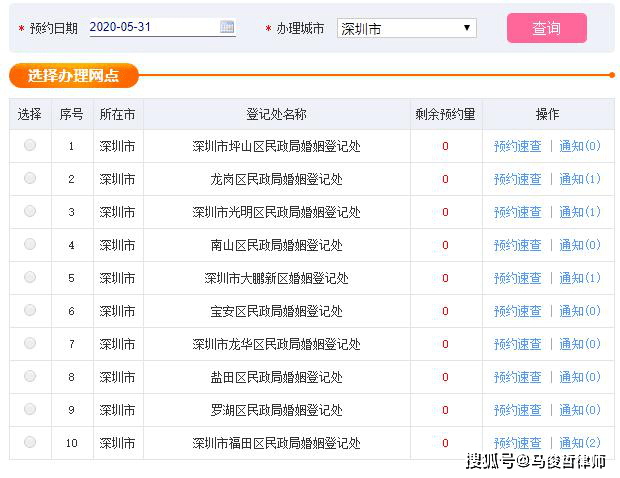View 通知(0) for 南山区 row
The height and width of the screenshot is (478, 620).
pos(580,245)
